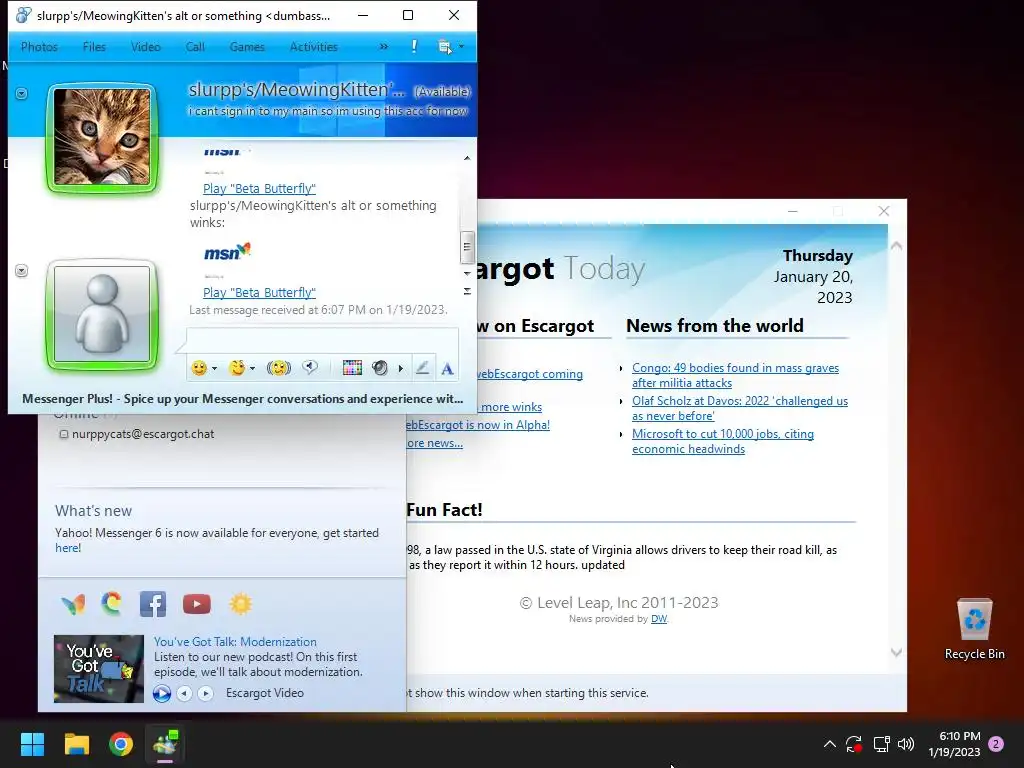Click upper Play "Beta Butterfly" link
Screen dimensions: 1024x768
pos(259,189)
